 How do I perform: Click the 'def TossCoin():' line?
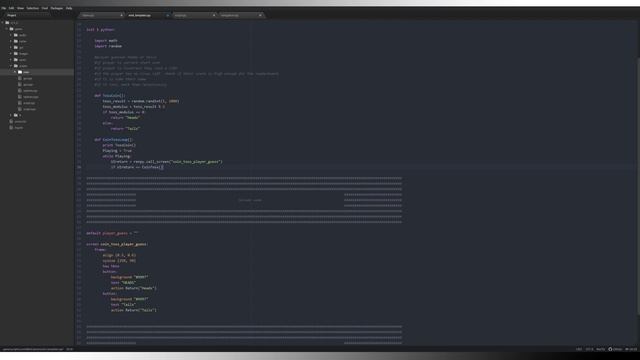(110, 96)
